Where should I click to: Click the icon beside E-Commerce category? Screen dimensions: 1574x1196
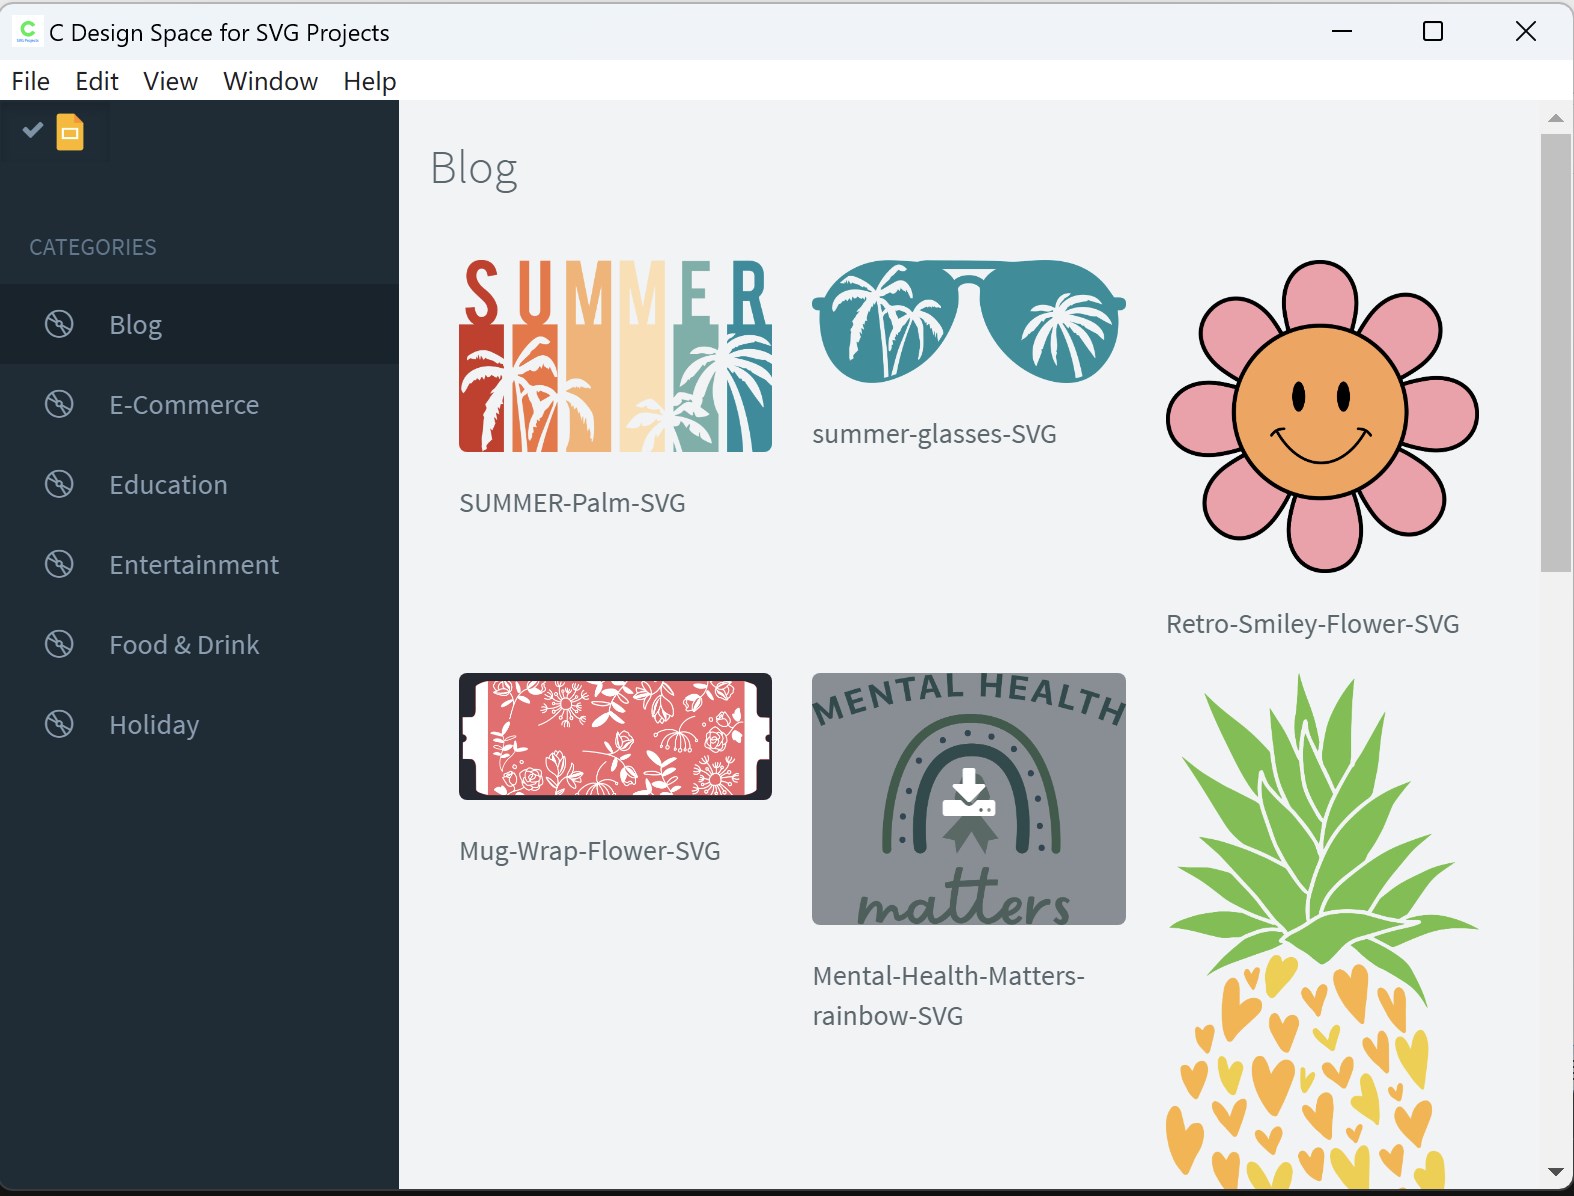click(59, 404)
